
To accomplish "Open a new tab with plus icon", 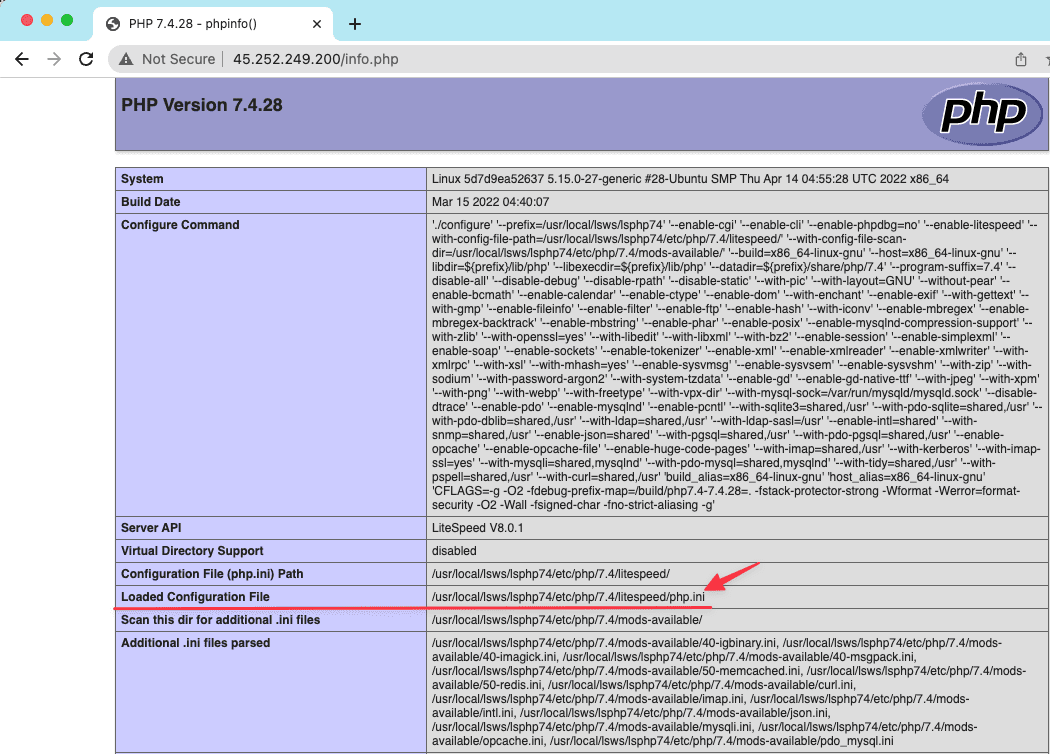I will [354, 24].
